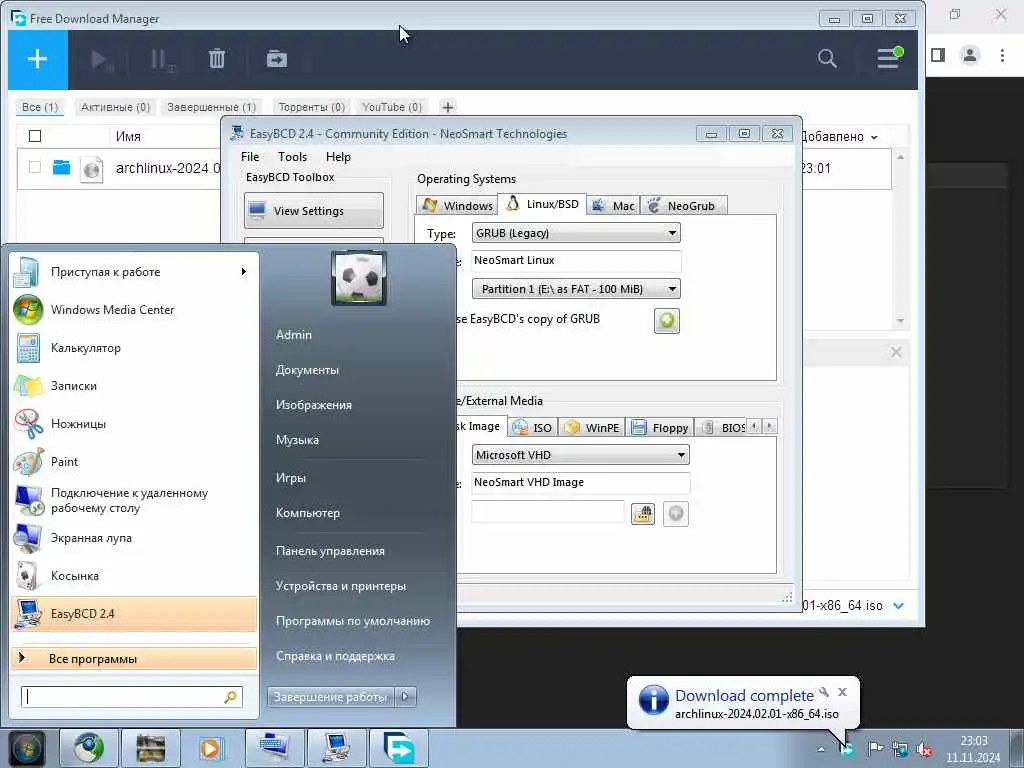Screen dimensions: 1024x768
Task: Open Косынка solitaire game
Action: (x=134, y=576)
